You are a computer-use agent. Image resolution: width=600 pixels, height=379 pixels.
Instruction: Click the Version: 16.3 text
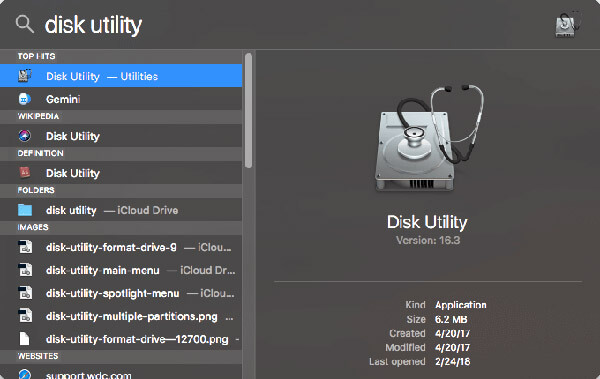(428, 240)
